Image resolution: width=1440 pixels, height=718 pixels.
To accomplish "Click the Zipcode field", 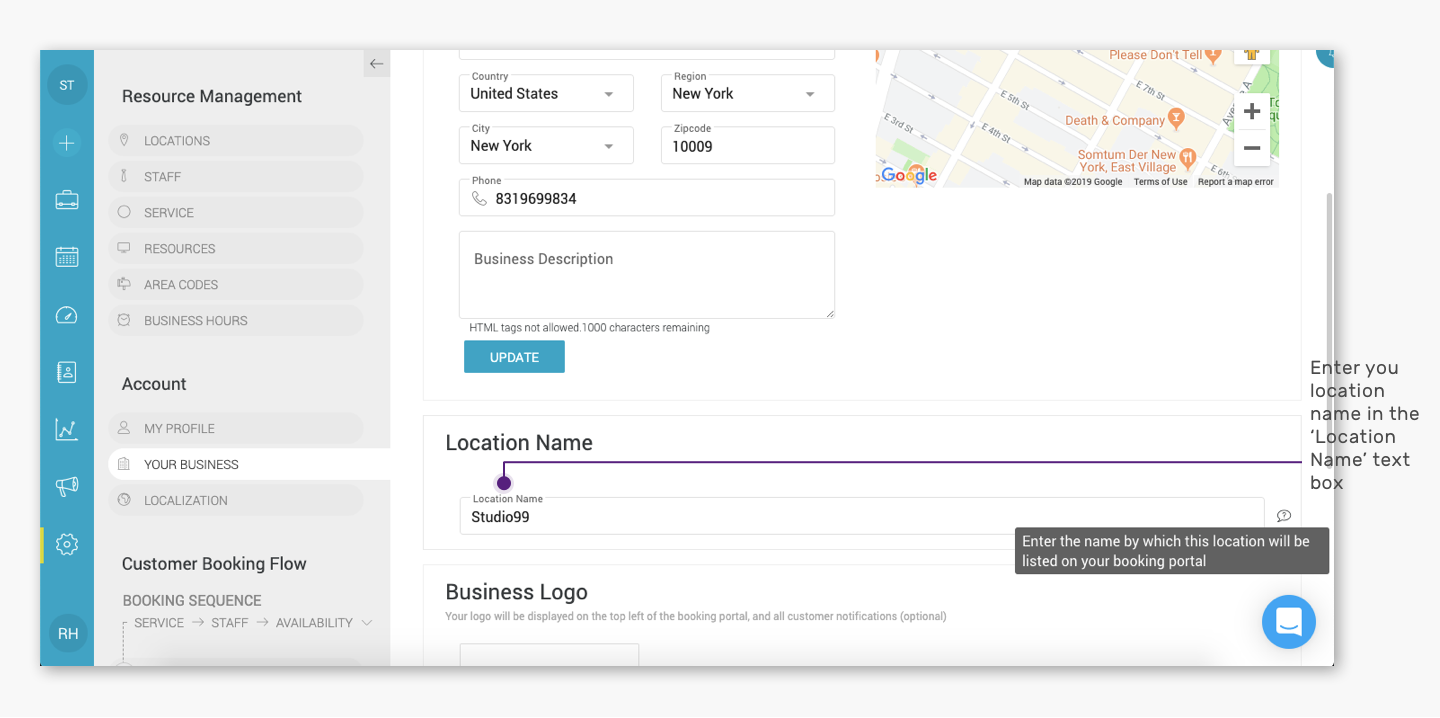I will coord(748,145).
